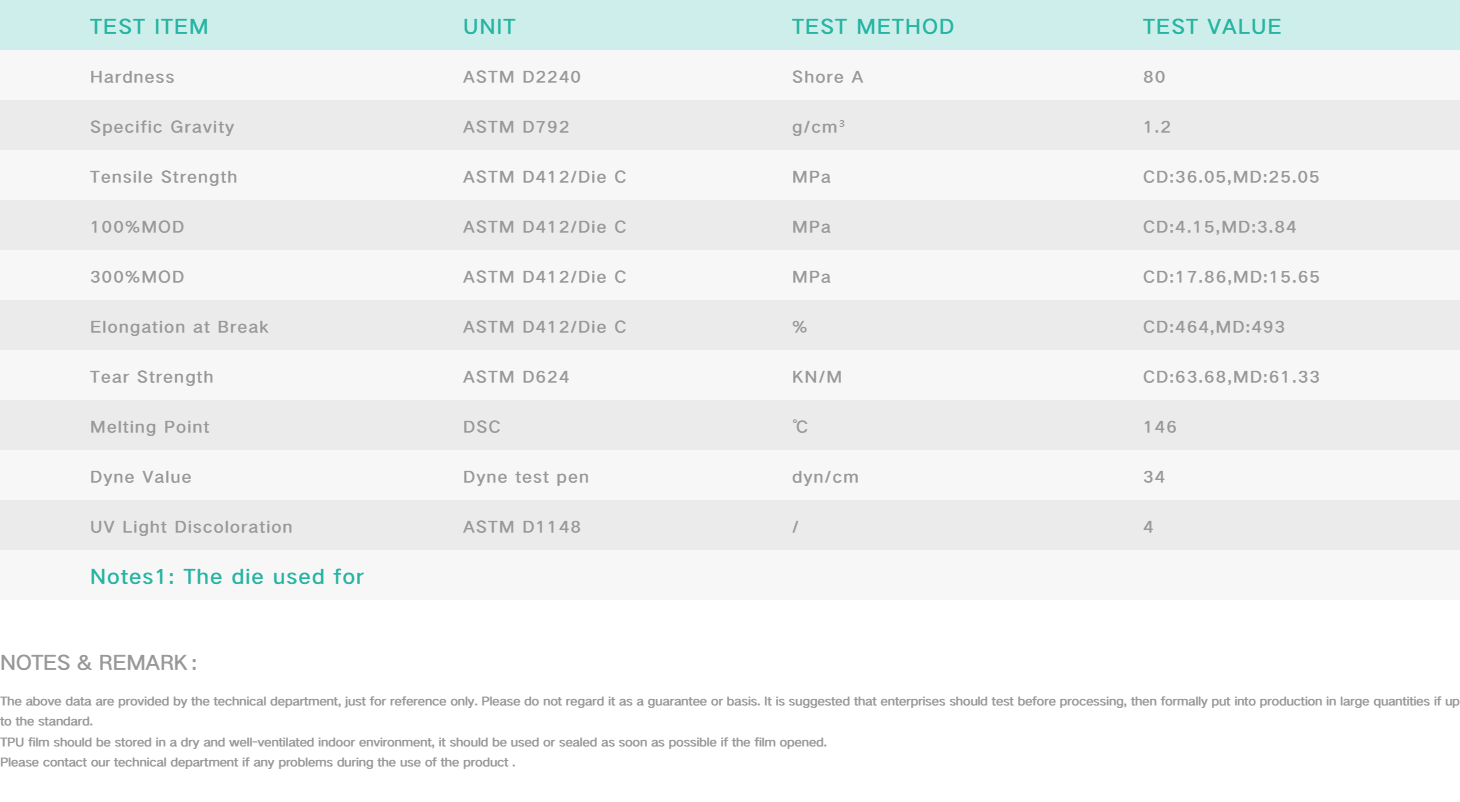The height and width of the screenshot is (802, 1460).
Task: Click the Tensile Strength row label
Action: pyautogui.click(x=164, y=177)
